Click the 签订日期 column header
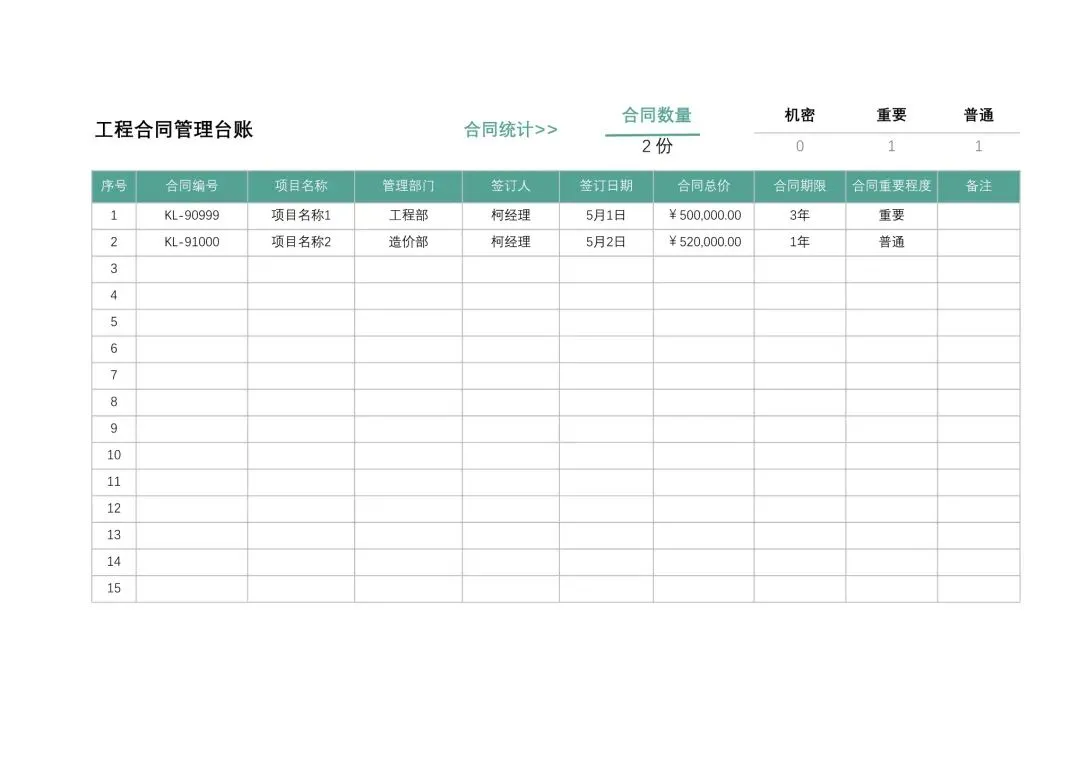1080x759 pixels. point(606,186)
